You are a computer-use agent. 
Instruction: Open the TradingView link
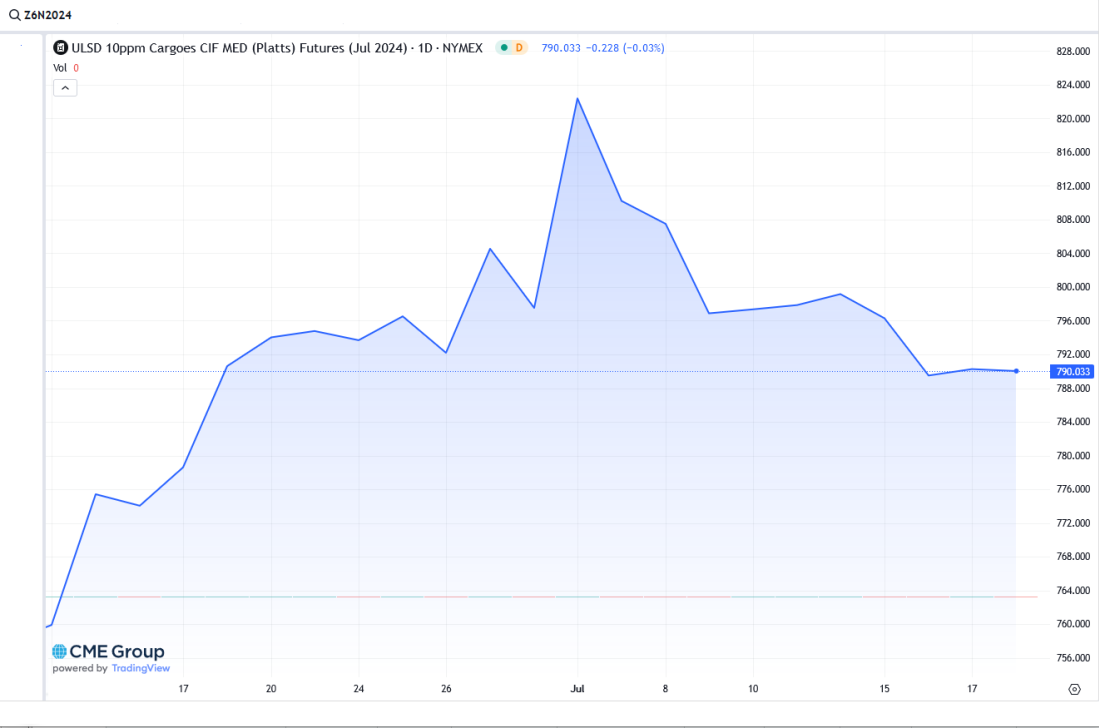(140, 668)
